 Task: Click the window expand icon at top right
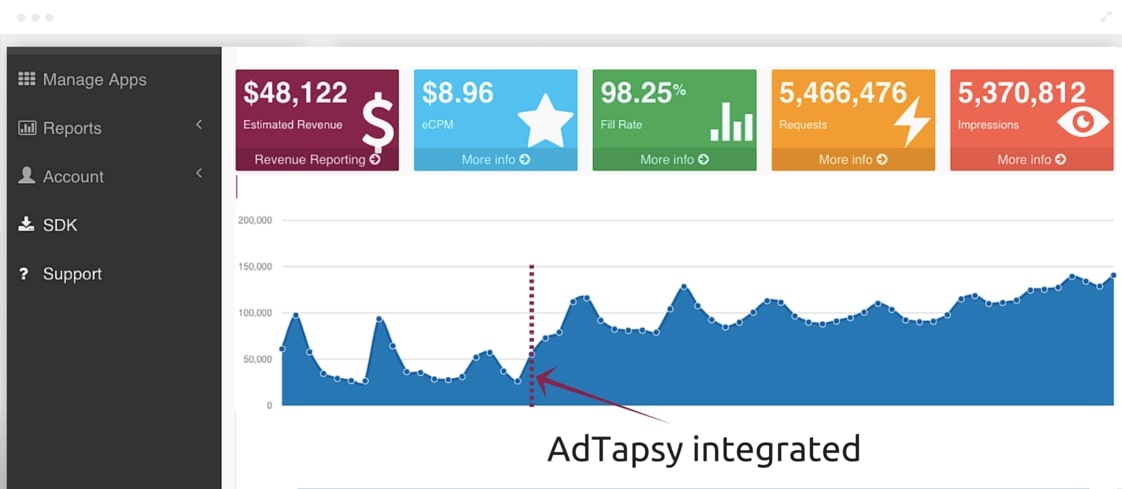click(1106, 18)
